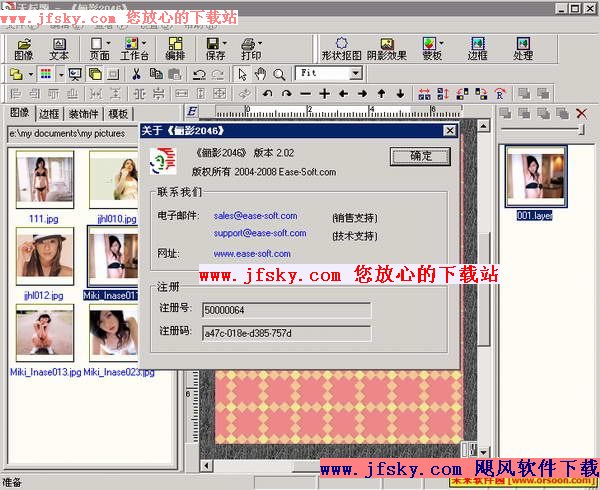Expand the 保存 dropdown arrow
600x490 pixels.
click(225, 43)
